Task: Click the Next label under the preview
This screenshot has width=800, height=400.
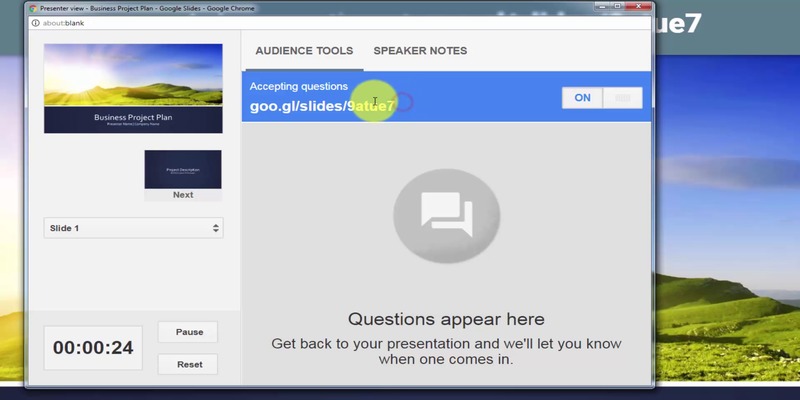Action: coord(182,195)
